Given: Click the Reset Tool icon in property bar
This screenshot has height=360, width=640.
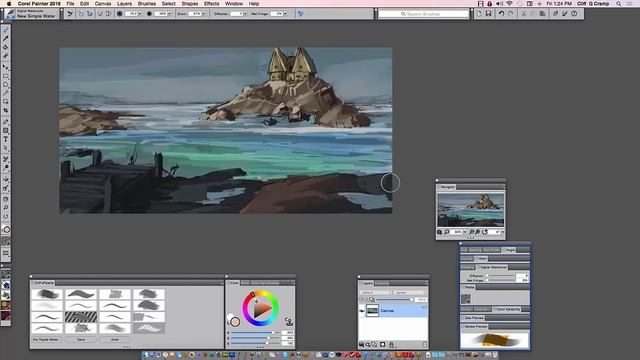Looking at the screenshot, I should pos(70,13).
